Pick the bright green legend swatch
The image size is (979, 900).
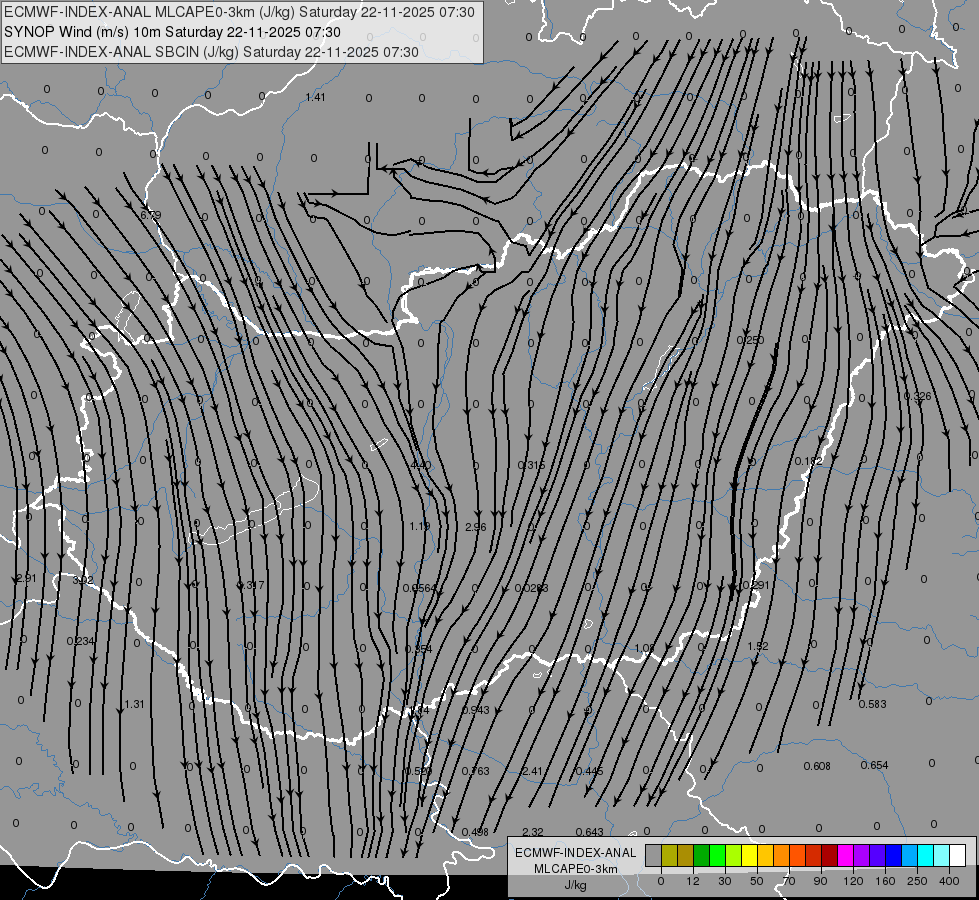click(x=717, y=855)
